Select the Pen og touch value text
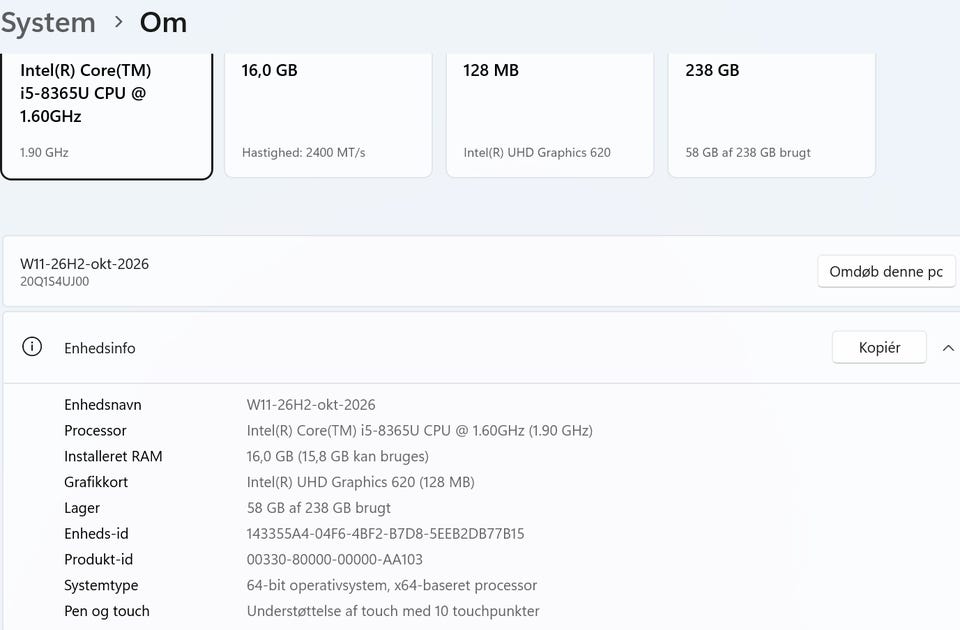 [393, 611]
